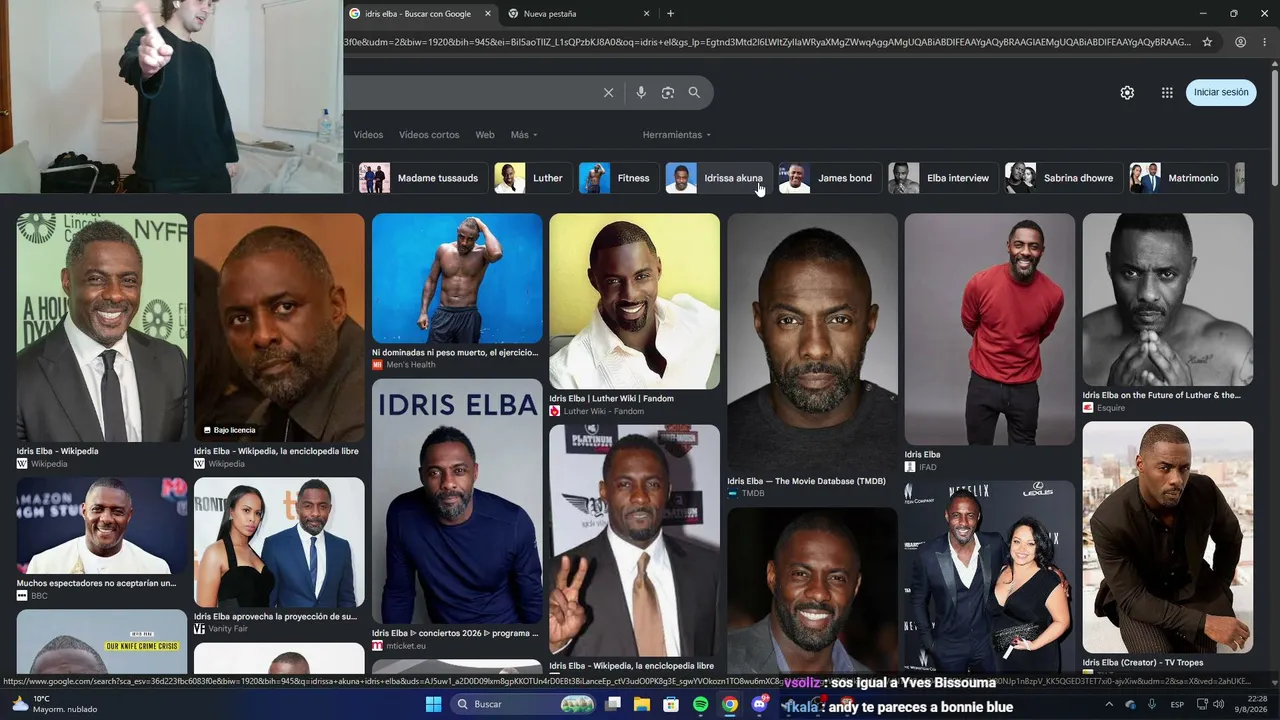Open the Chrome profile icon
The image size is (1280, 720).
click(x=1240, y=42)
